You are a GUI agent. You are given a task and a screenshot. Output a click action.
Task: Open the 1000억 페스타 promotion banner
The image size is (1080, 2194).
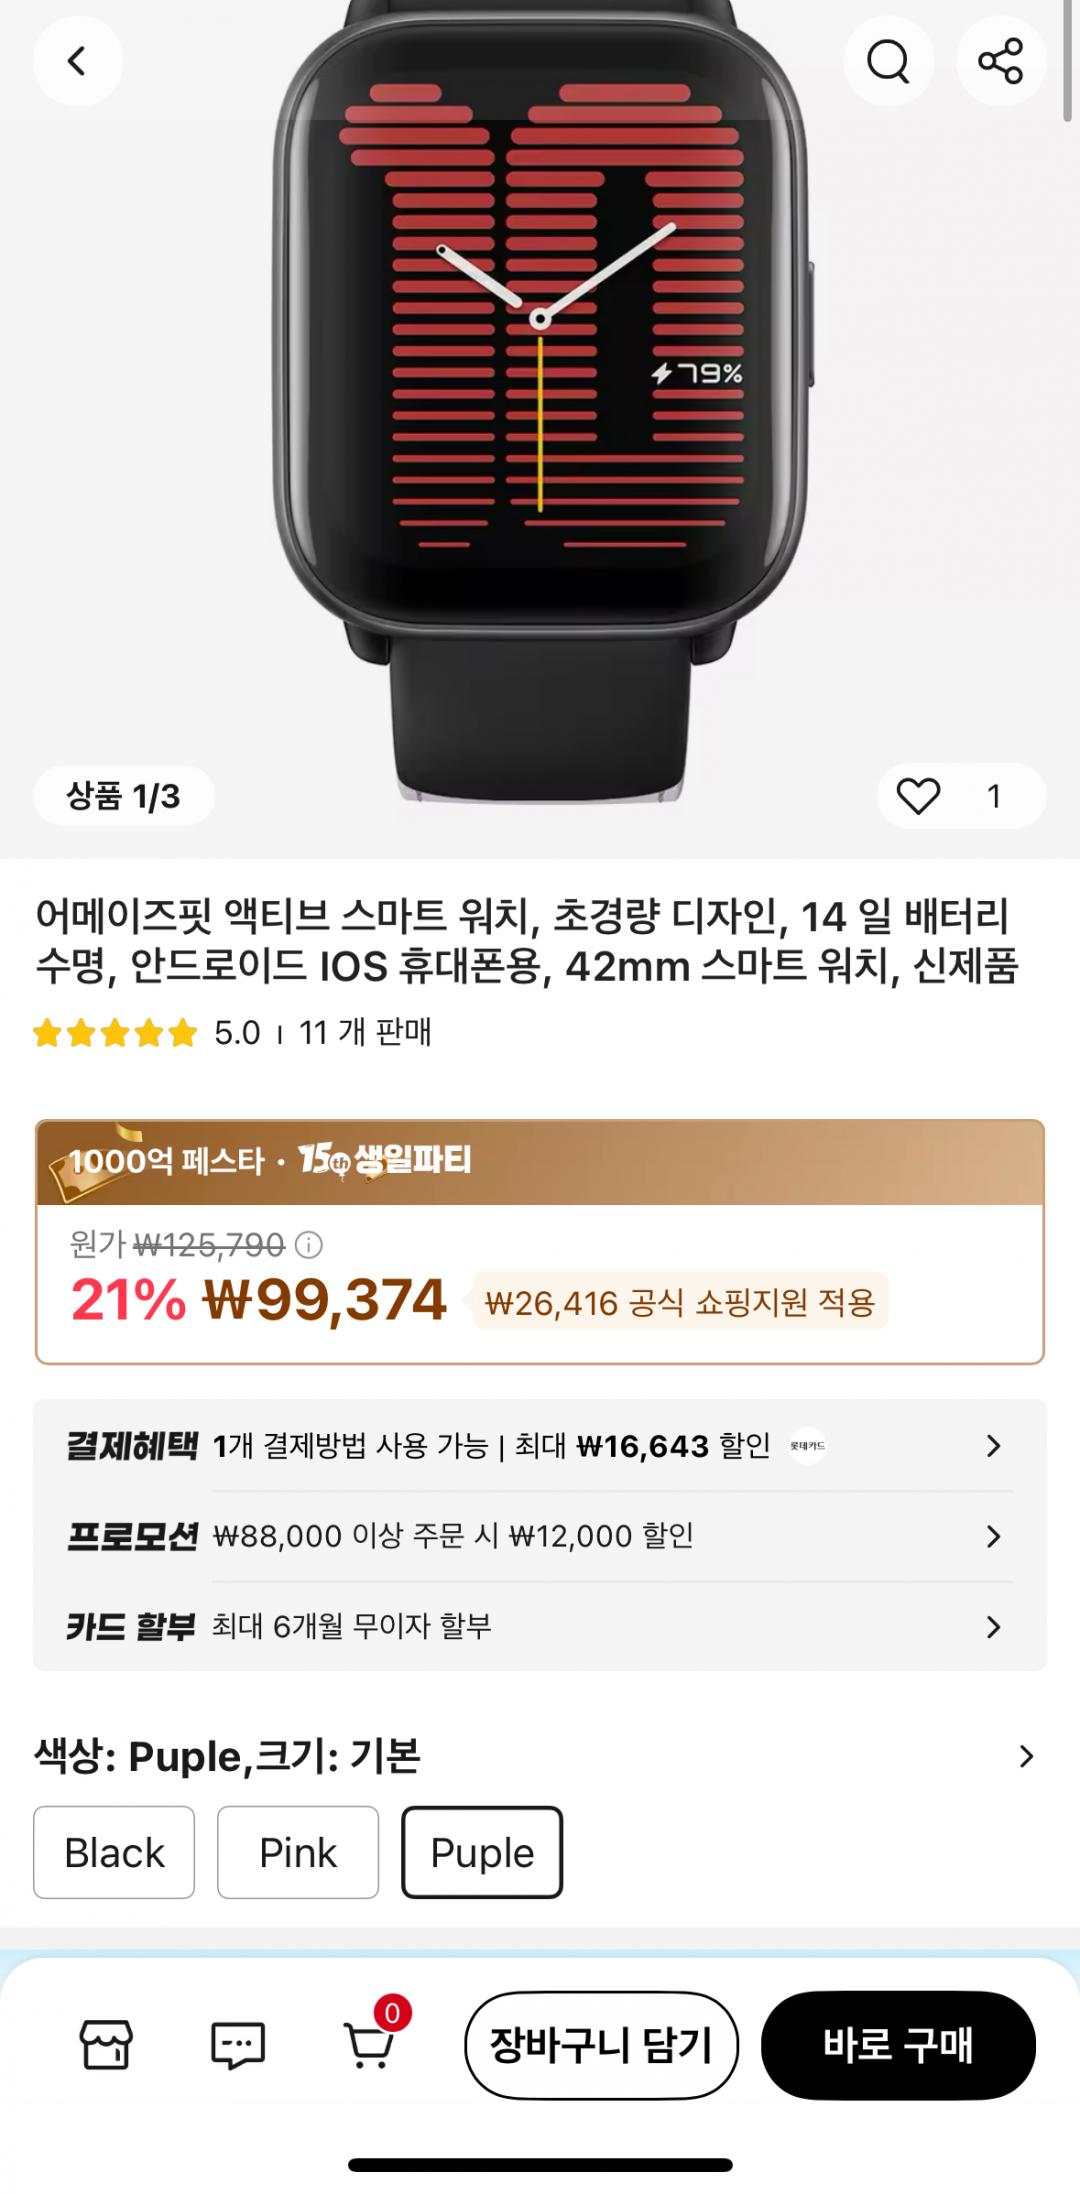pos(540,1162)
